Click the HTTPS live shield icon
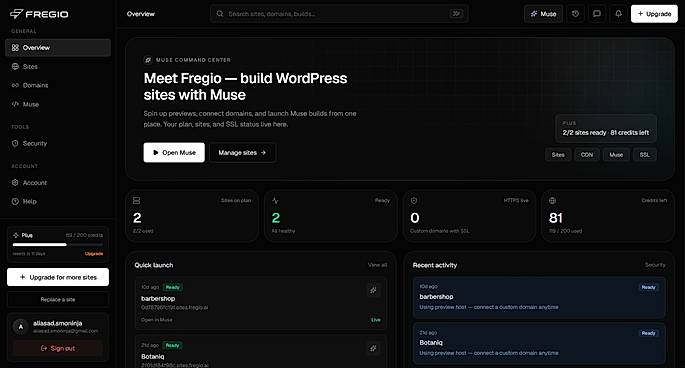 coord(414,201)
